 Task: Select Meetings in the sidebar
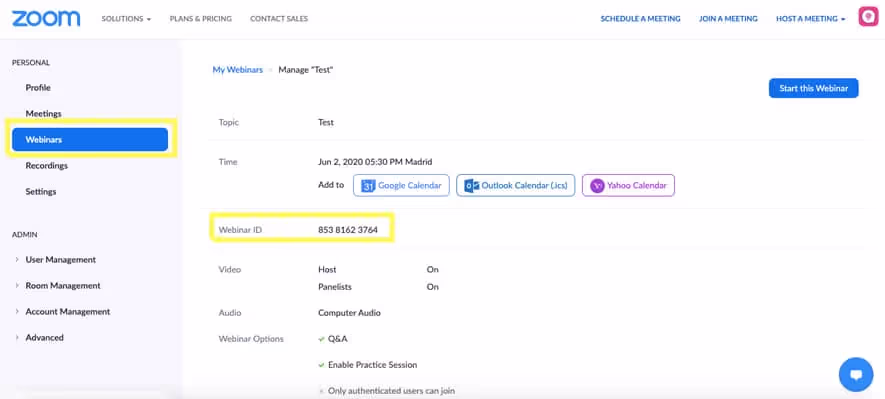tap(43, 113)
